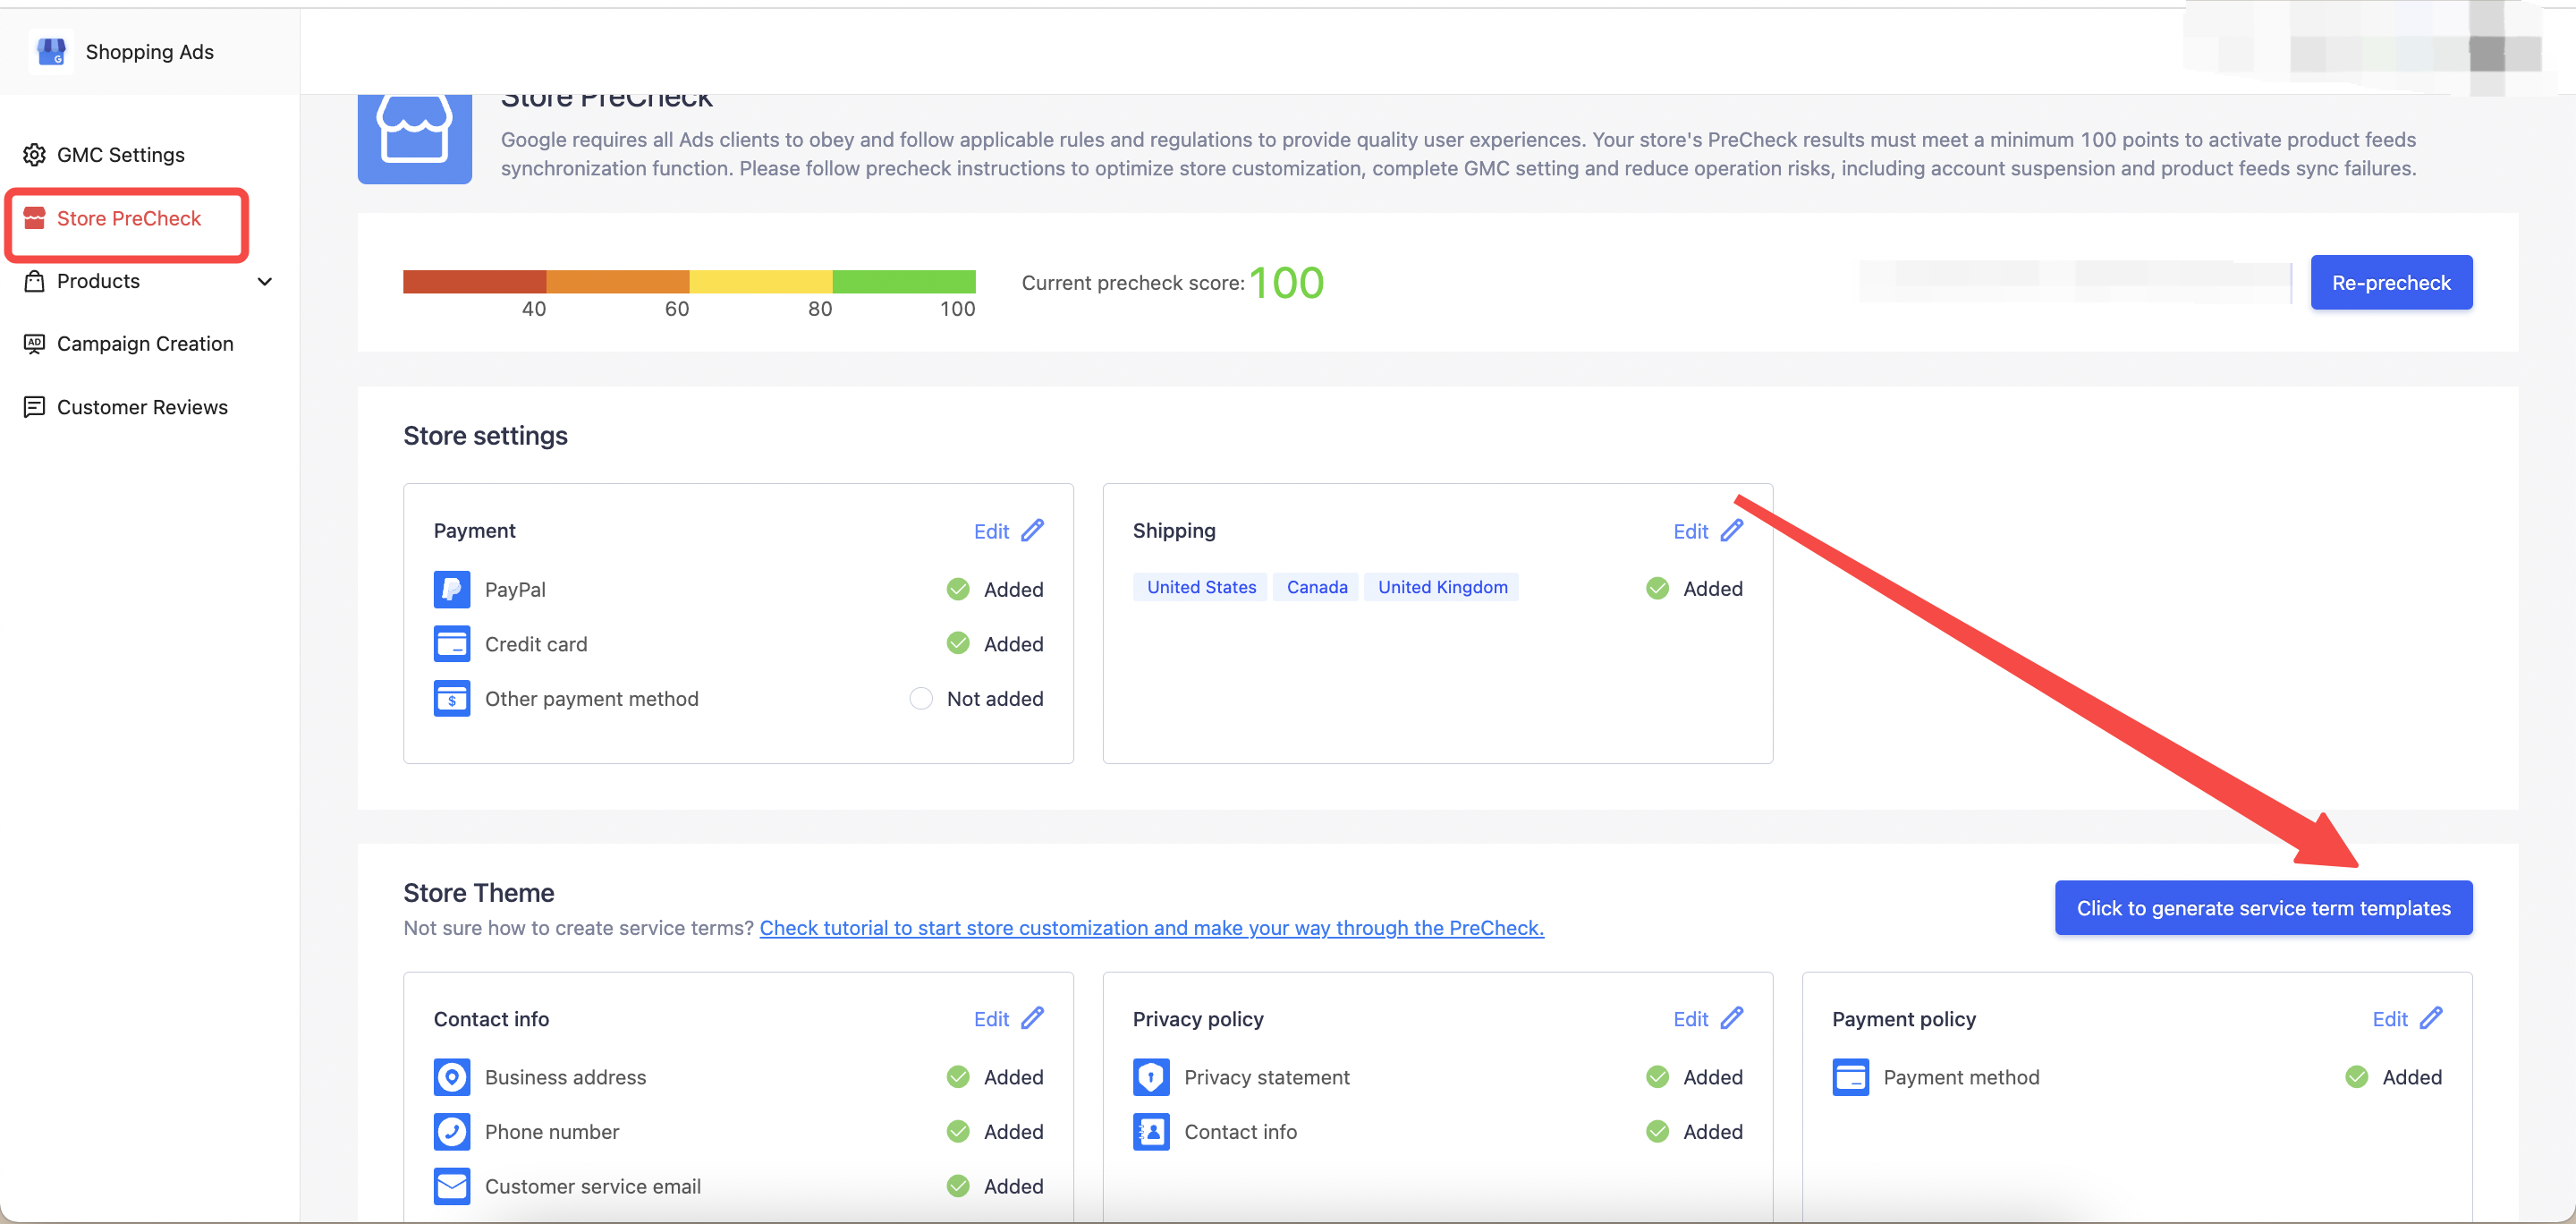Click the red segment of score bar

click(x=474, y=282)
